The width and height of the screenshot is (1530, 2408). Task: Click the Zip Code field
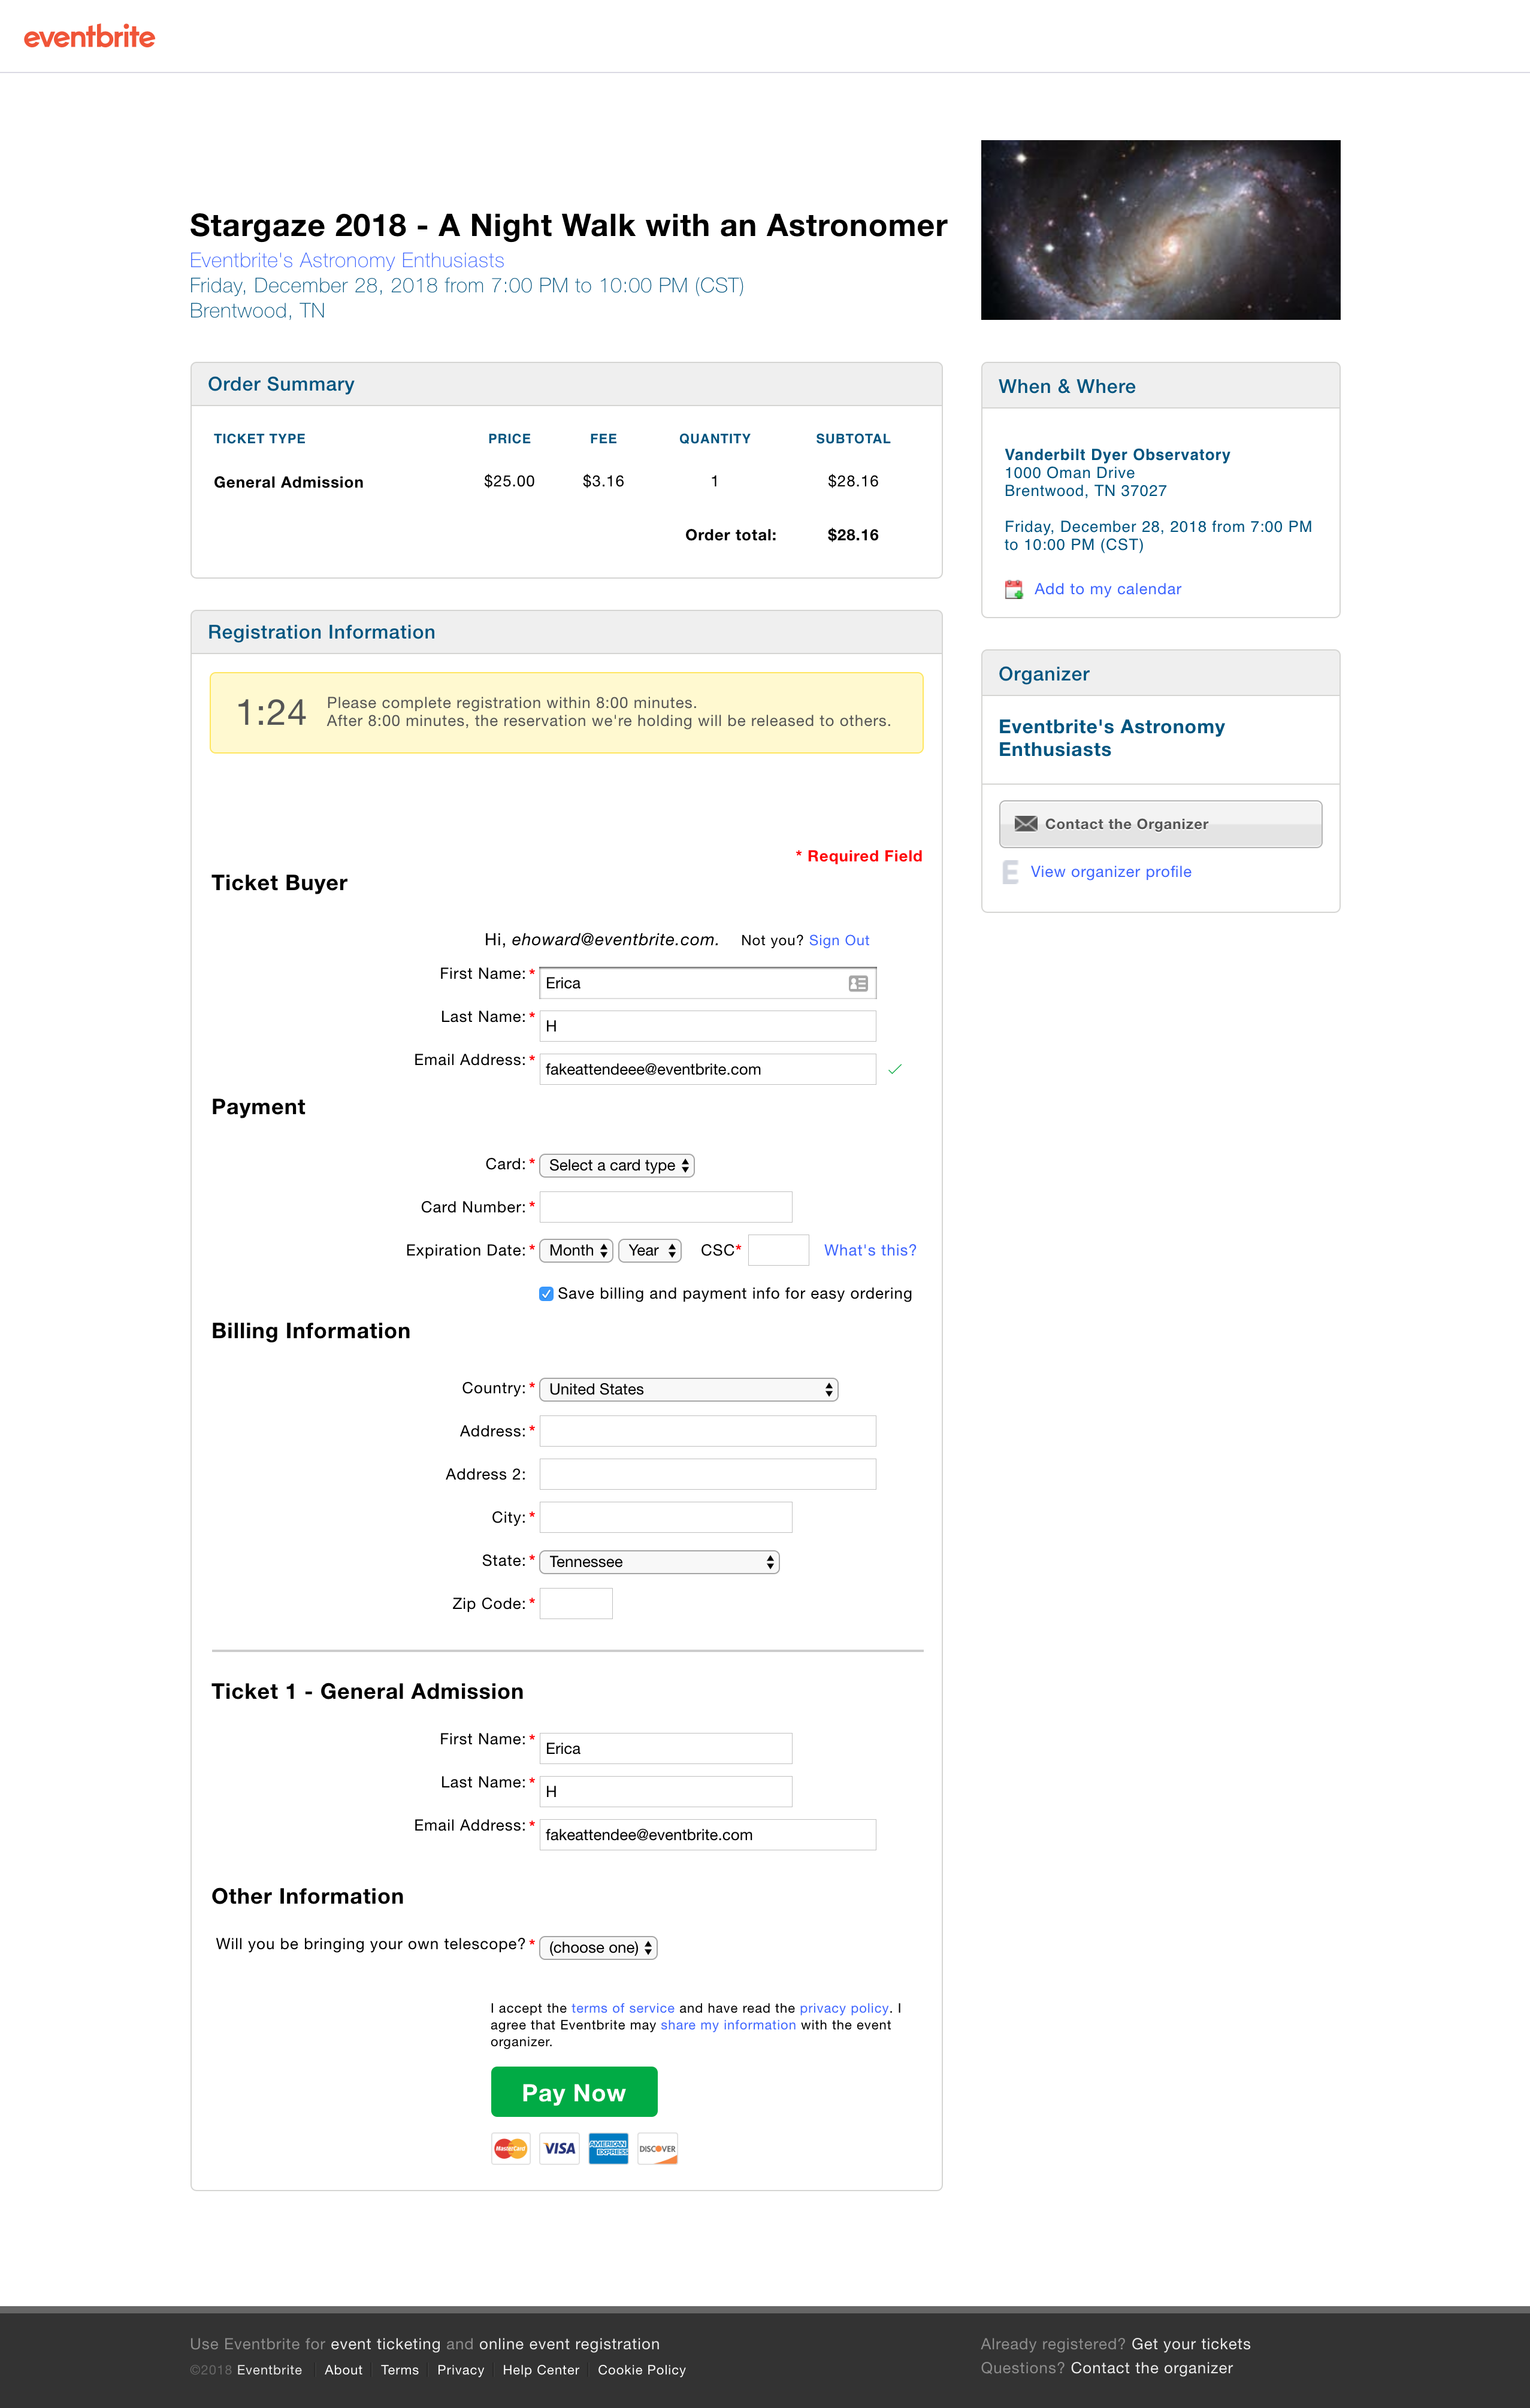(576, 1603)
